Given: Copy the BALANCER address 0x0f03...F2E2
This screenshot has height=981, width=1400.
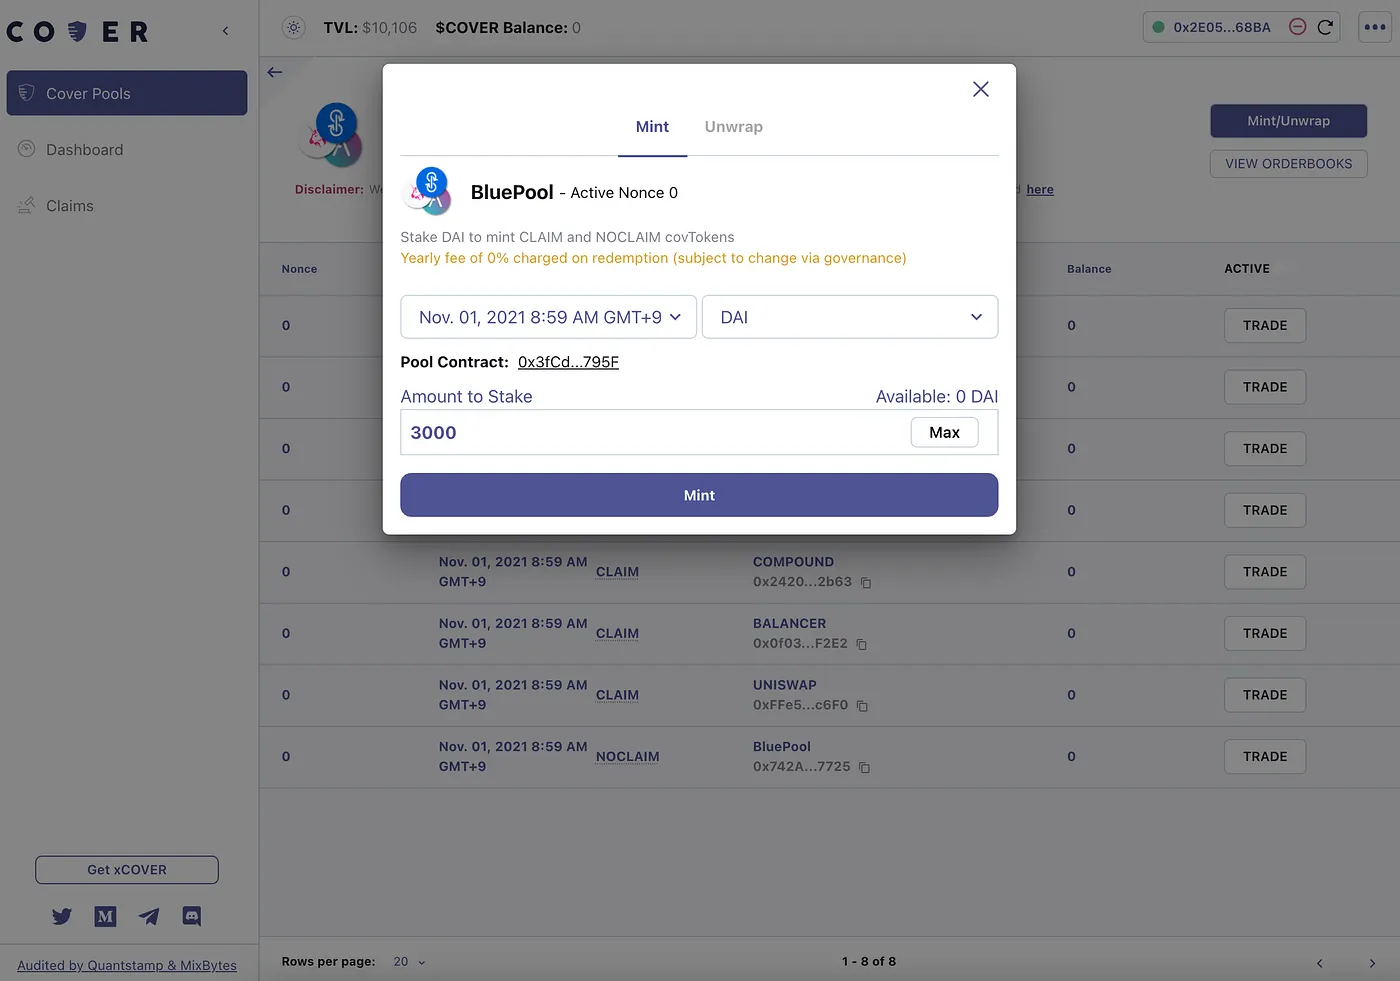Looking at the screenshot, I should pyautogui.click(x=861, y=645).
